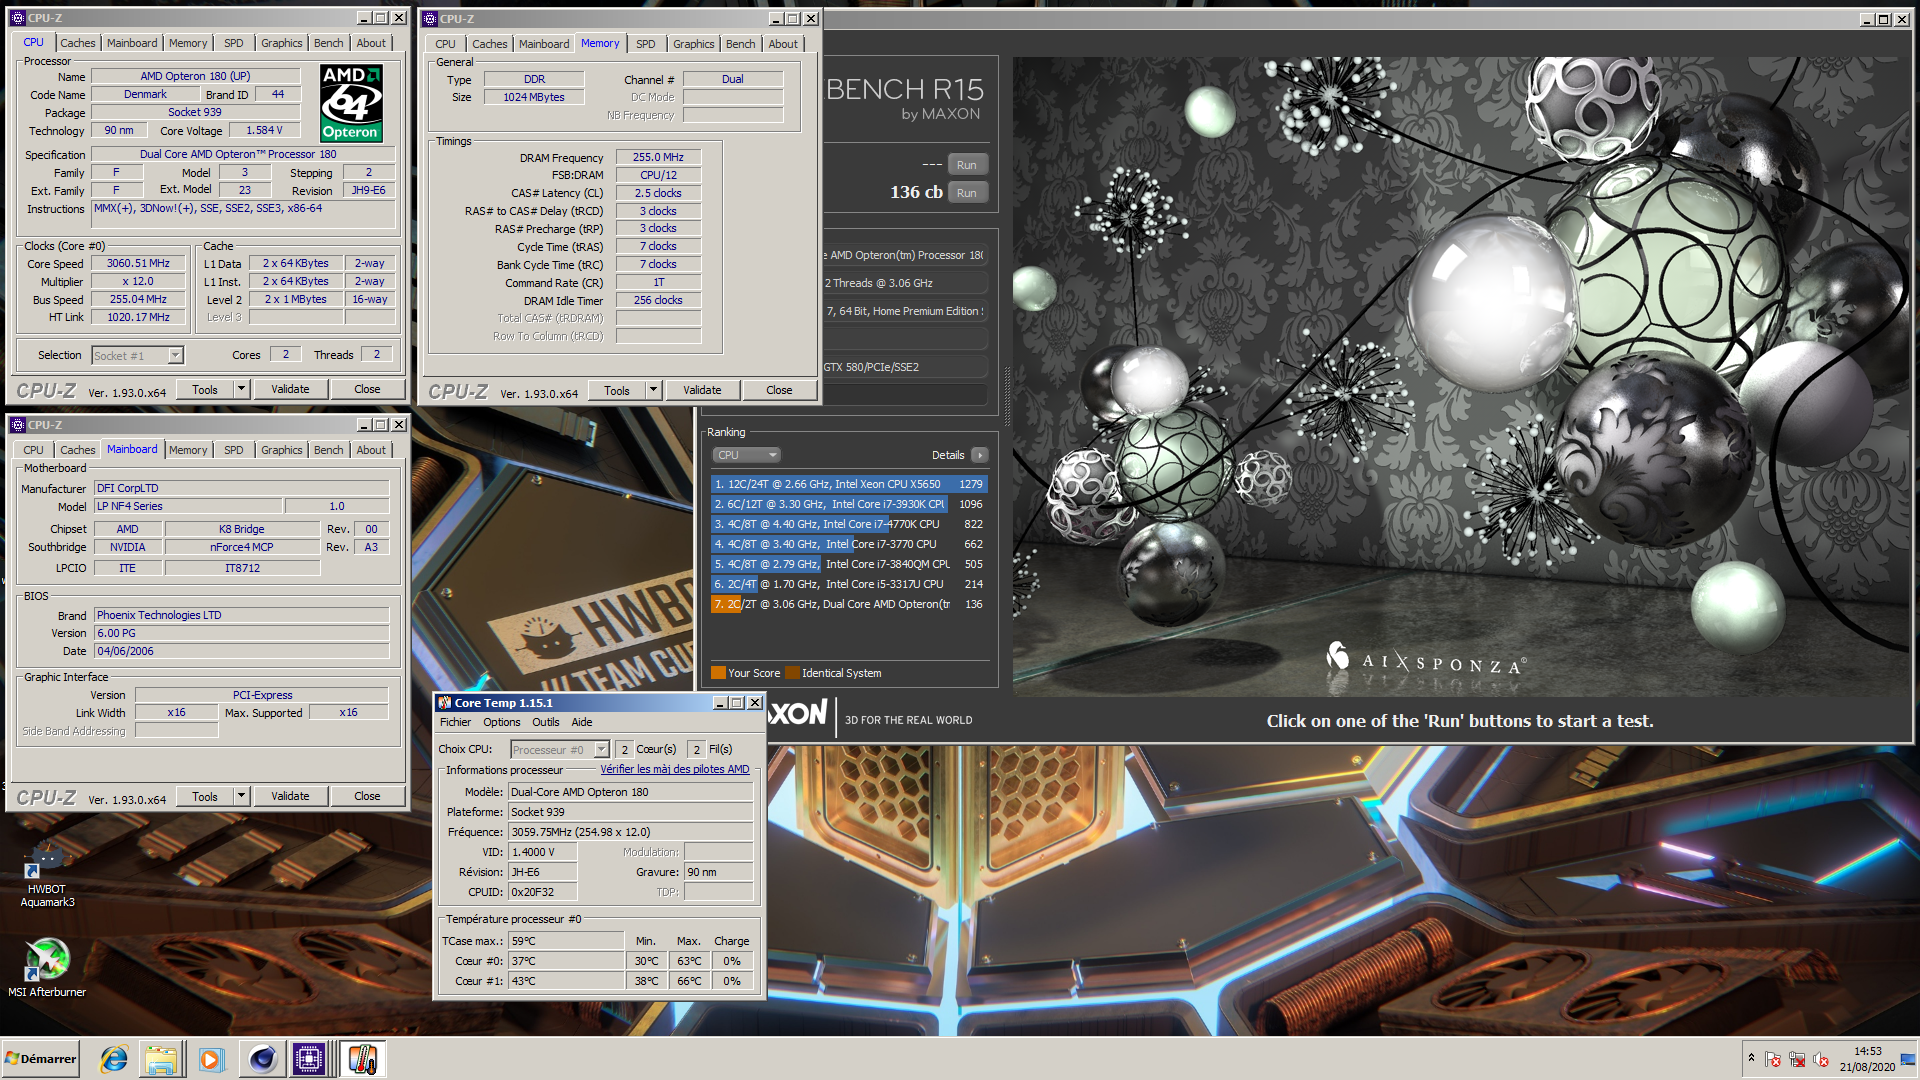Switch to CPU-Z taskbar icon
The image size is (1920, 1080).
(x=310, y=1059)
